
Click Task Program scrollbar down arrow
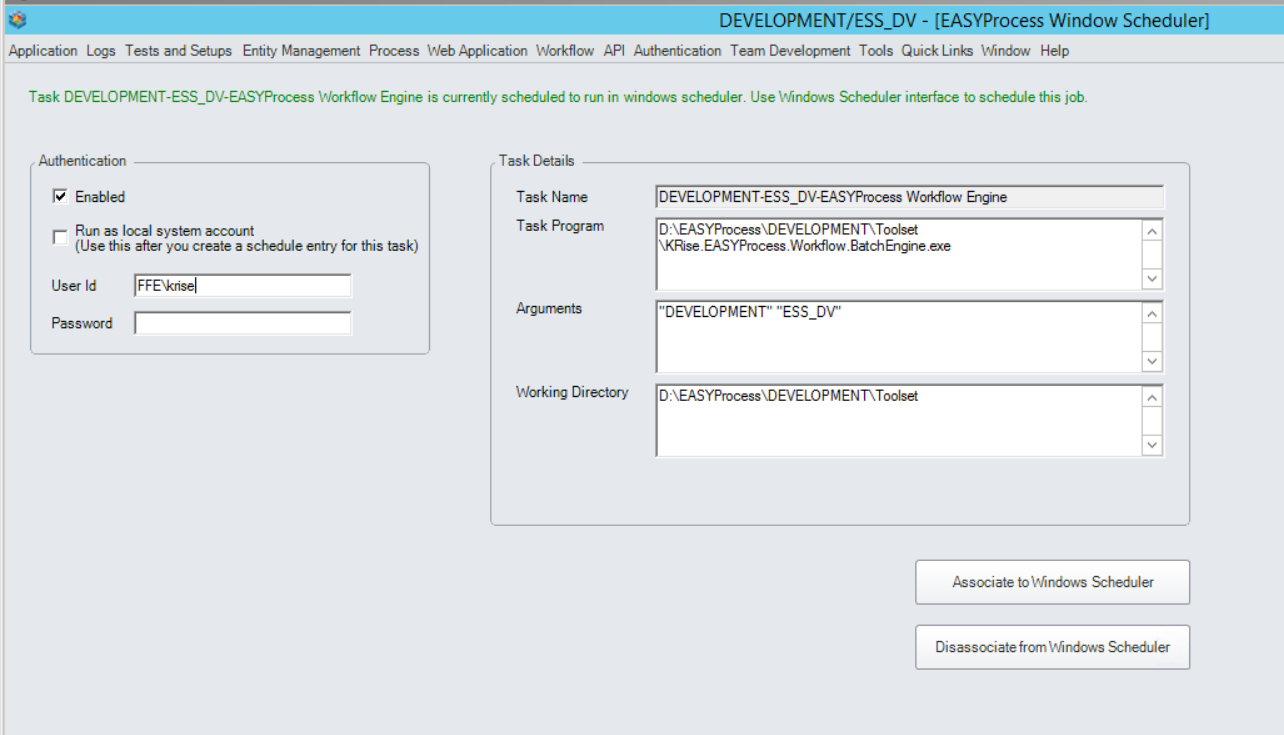pyautogui.click(x=1152, y=279)
